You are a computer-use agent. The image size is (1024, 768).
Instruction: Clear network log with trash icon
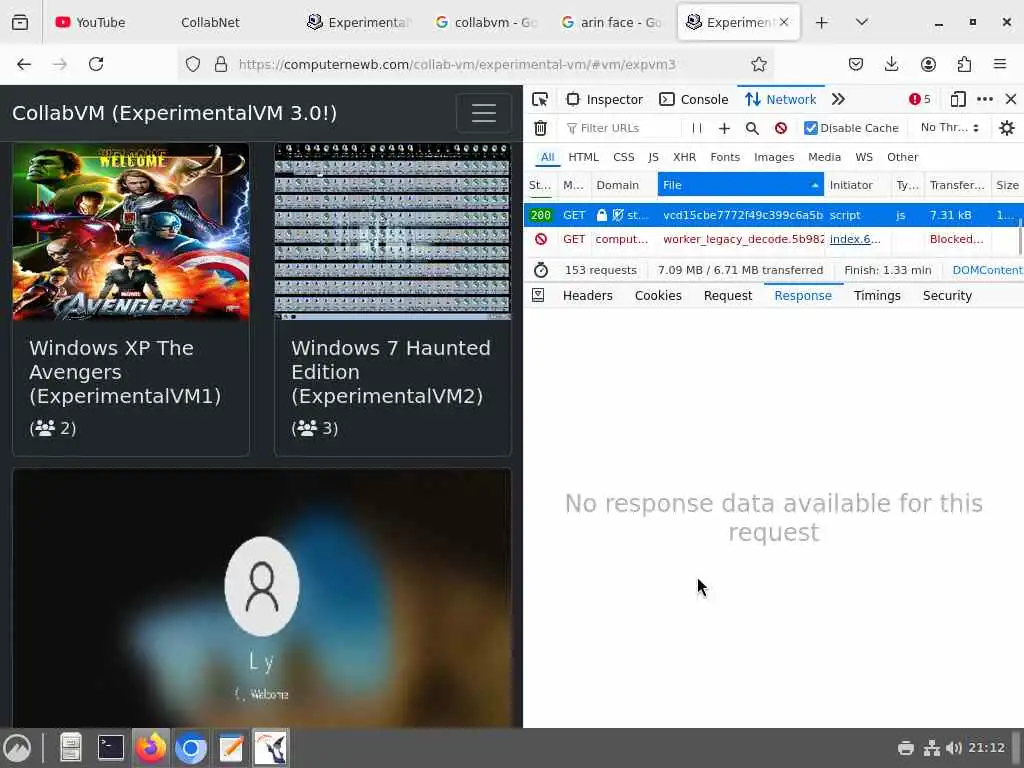(540, 128)
